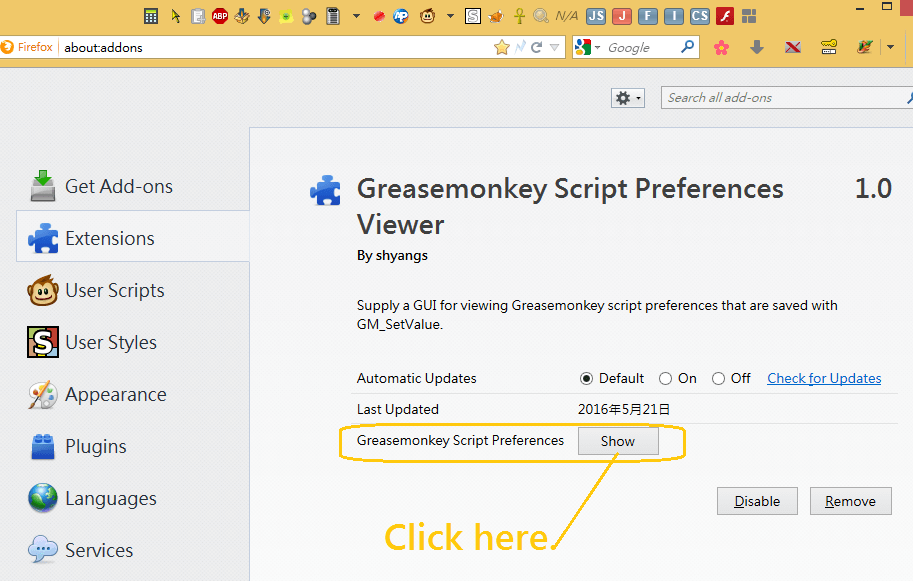Click the golden ankh toolbar icon
This screenshot has width=913, height=581.
click(519, 16)
